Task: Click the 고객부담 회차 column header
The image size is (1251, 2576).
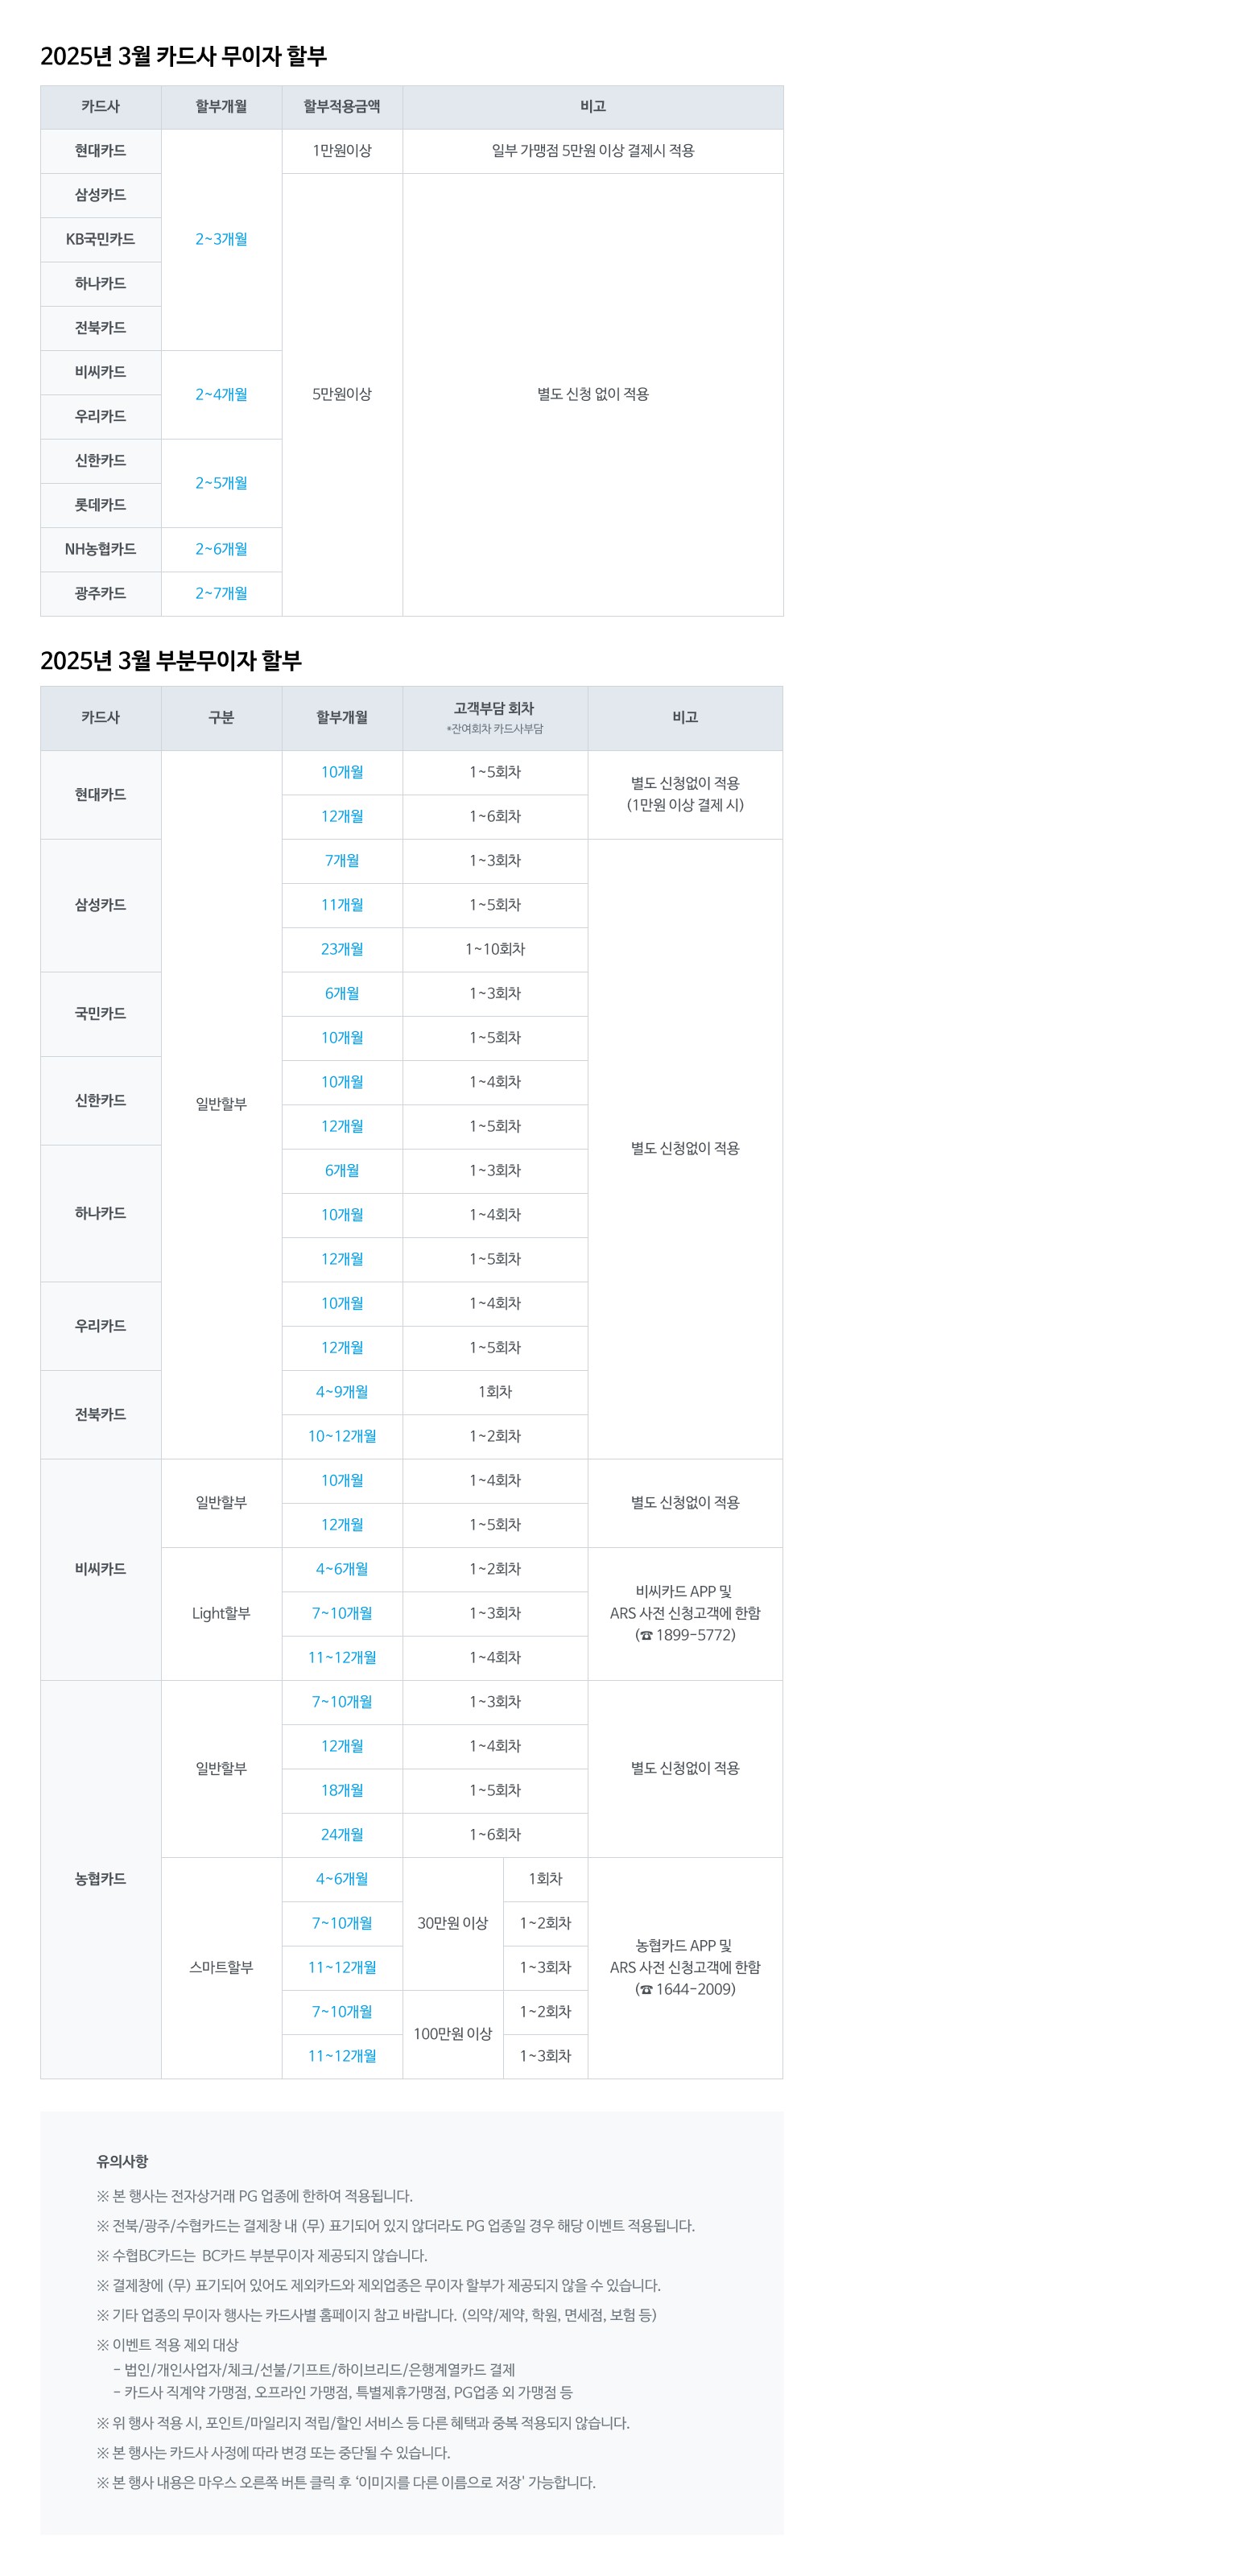Action: point(494,709)
